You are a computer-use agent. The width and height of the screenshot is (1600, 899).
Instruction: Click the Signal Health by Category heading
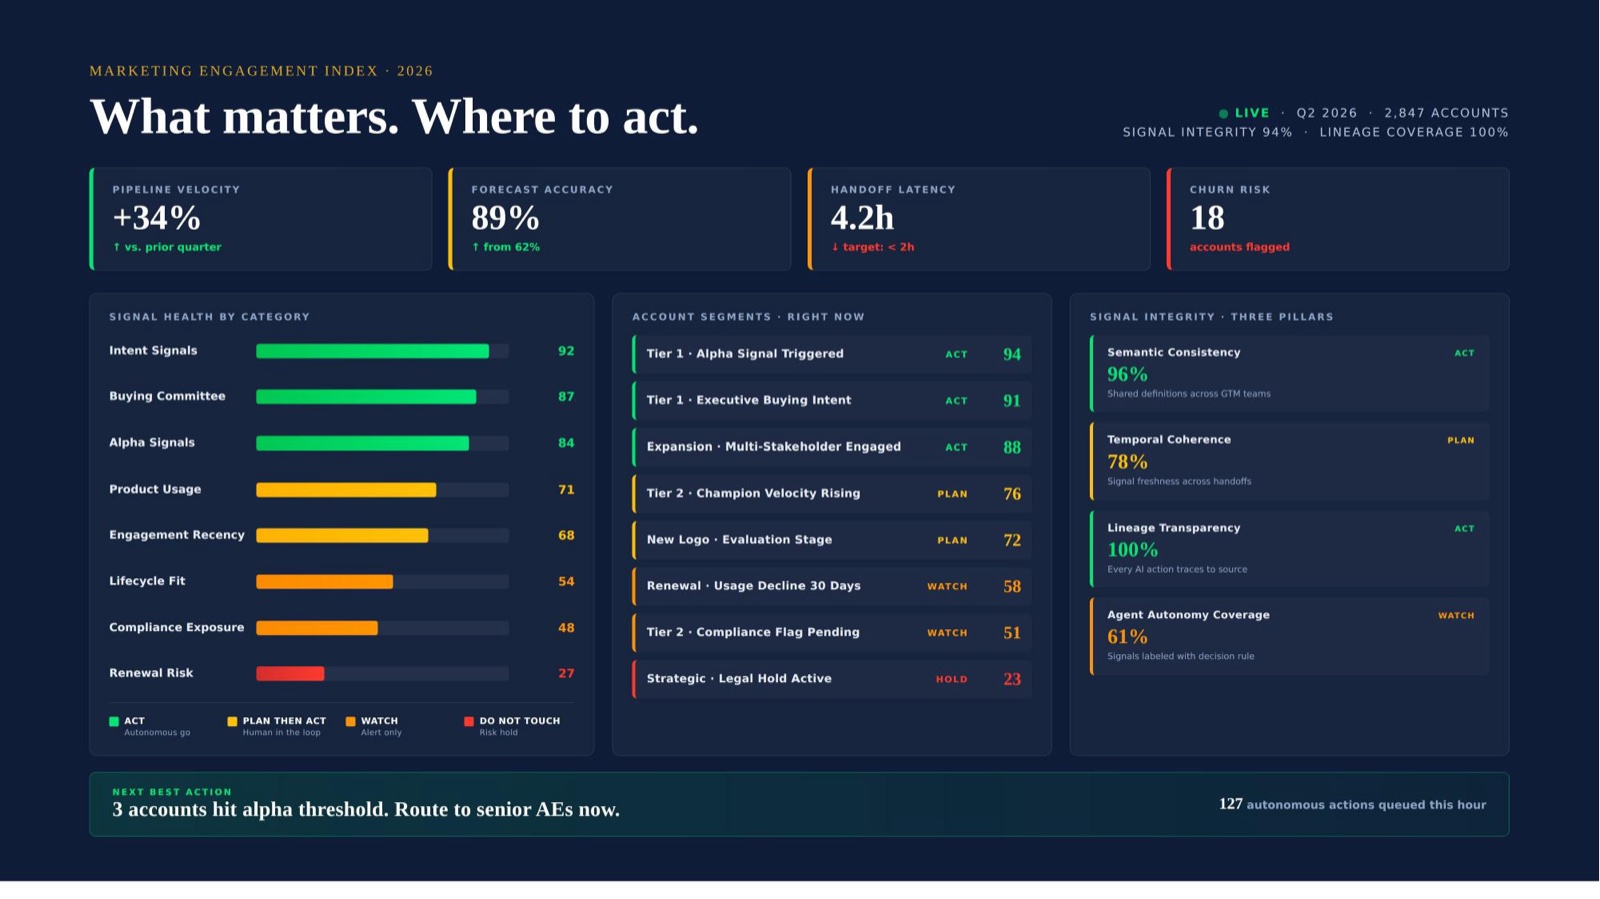click(x=209, y=317)
